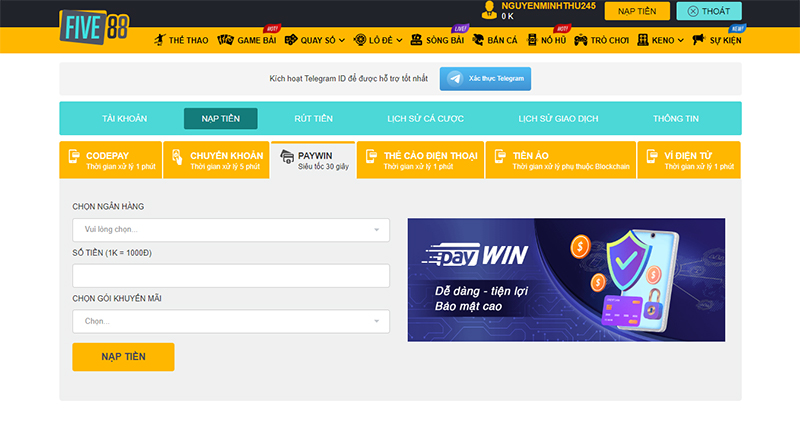Click the Thẻ Cào Điện Thoại icon
Image resolution: width=800 pixels, height=430 pixels.
click(x=371, y=156)
